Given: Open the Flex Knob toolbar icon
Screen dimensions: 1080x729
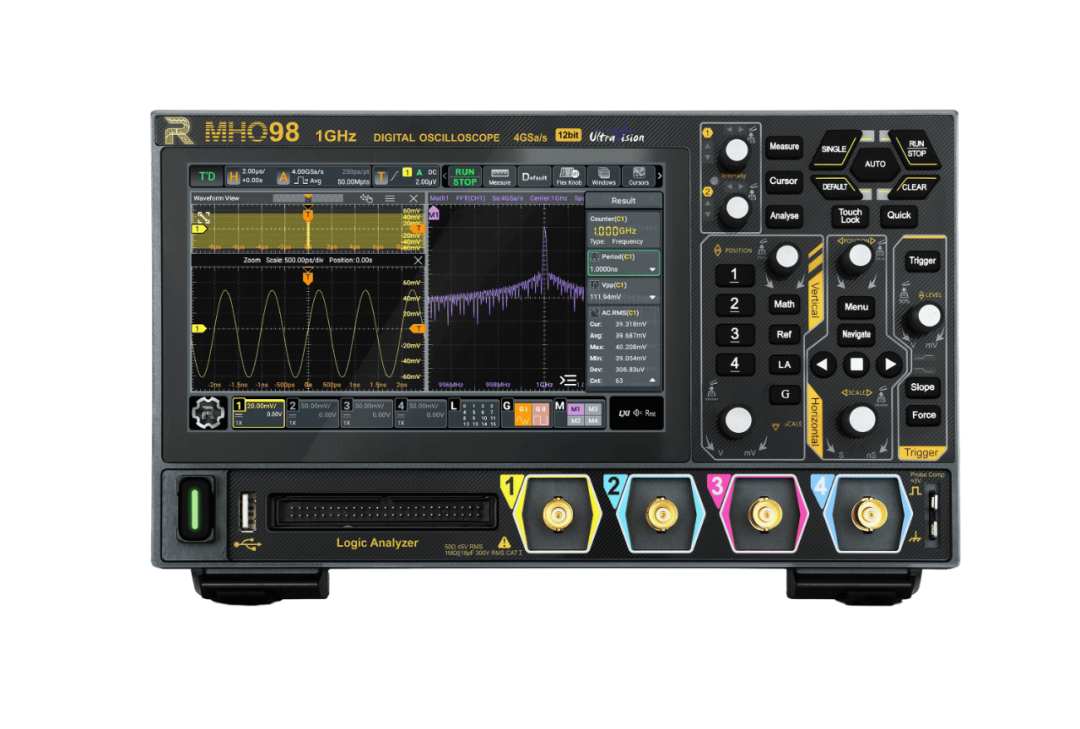Looking at the screenshot, I should point(569,176).
